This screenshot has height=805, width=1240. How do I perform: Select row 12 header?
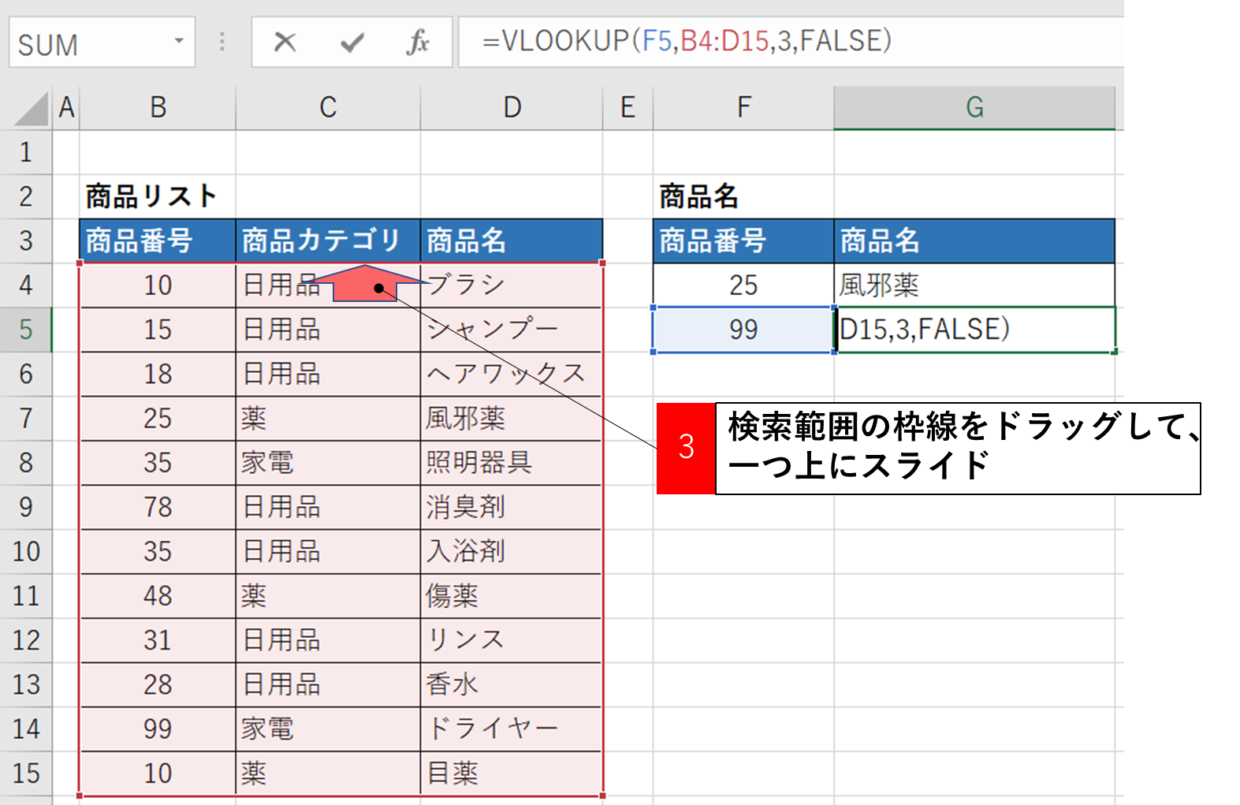click(x=26, y=640)
